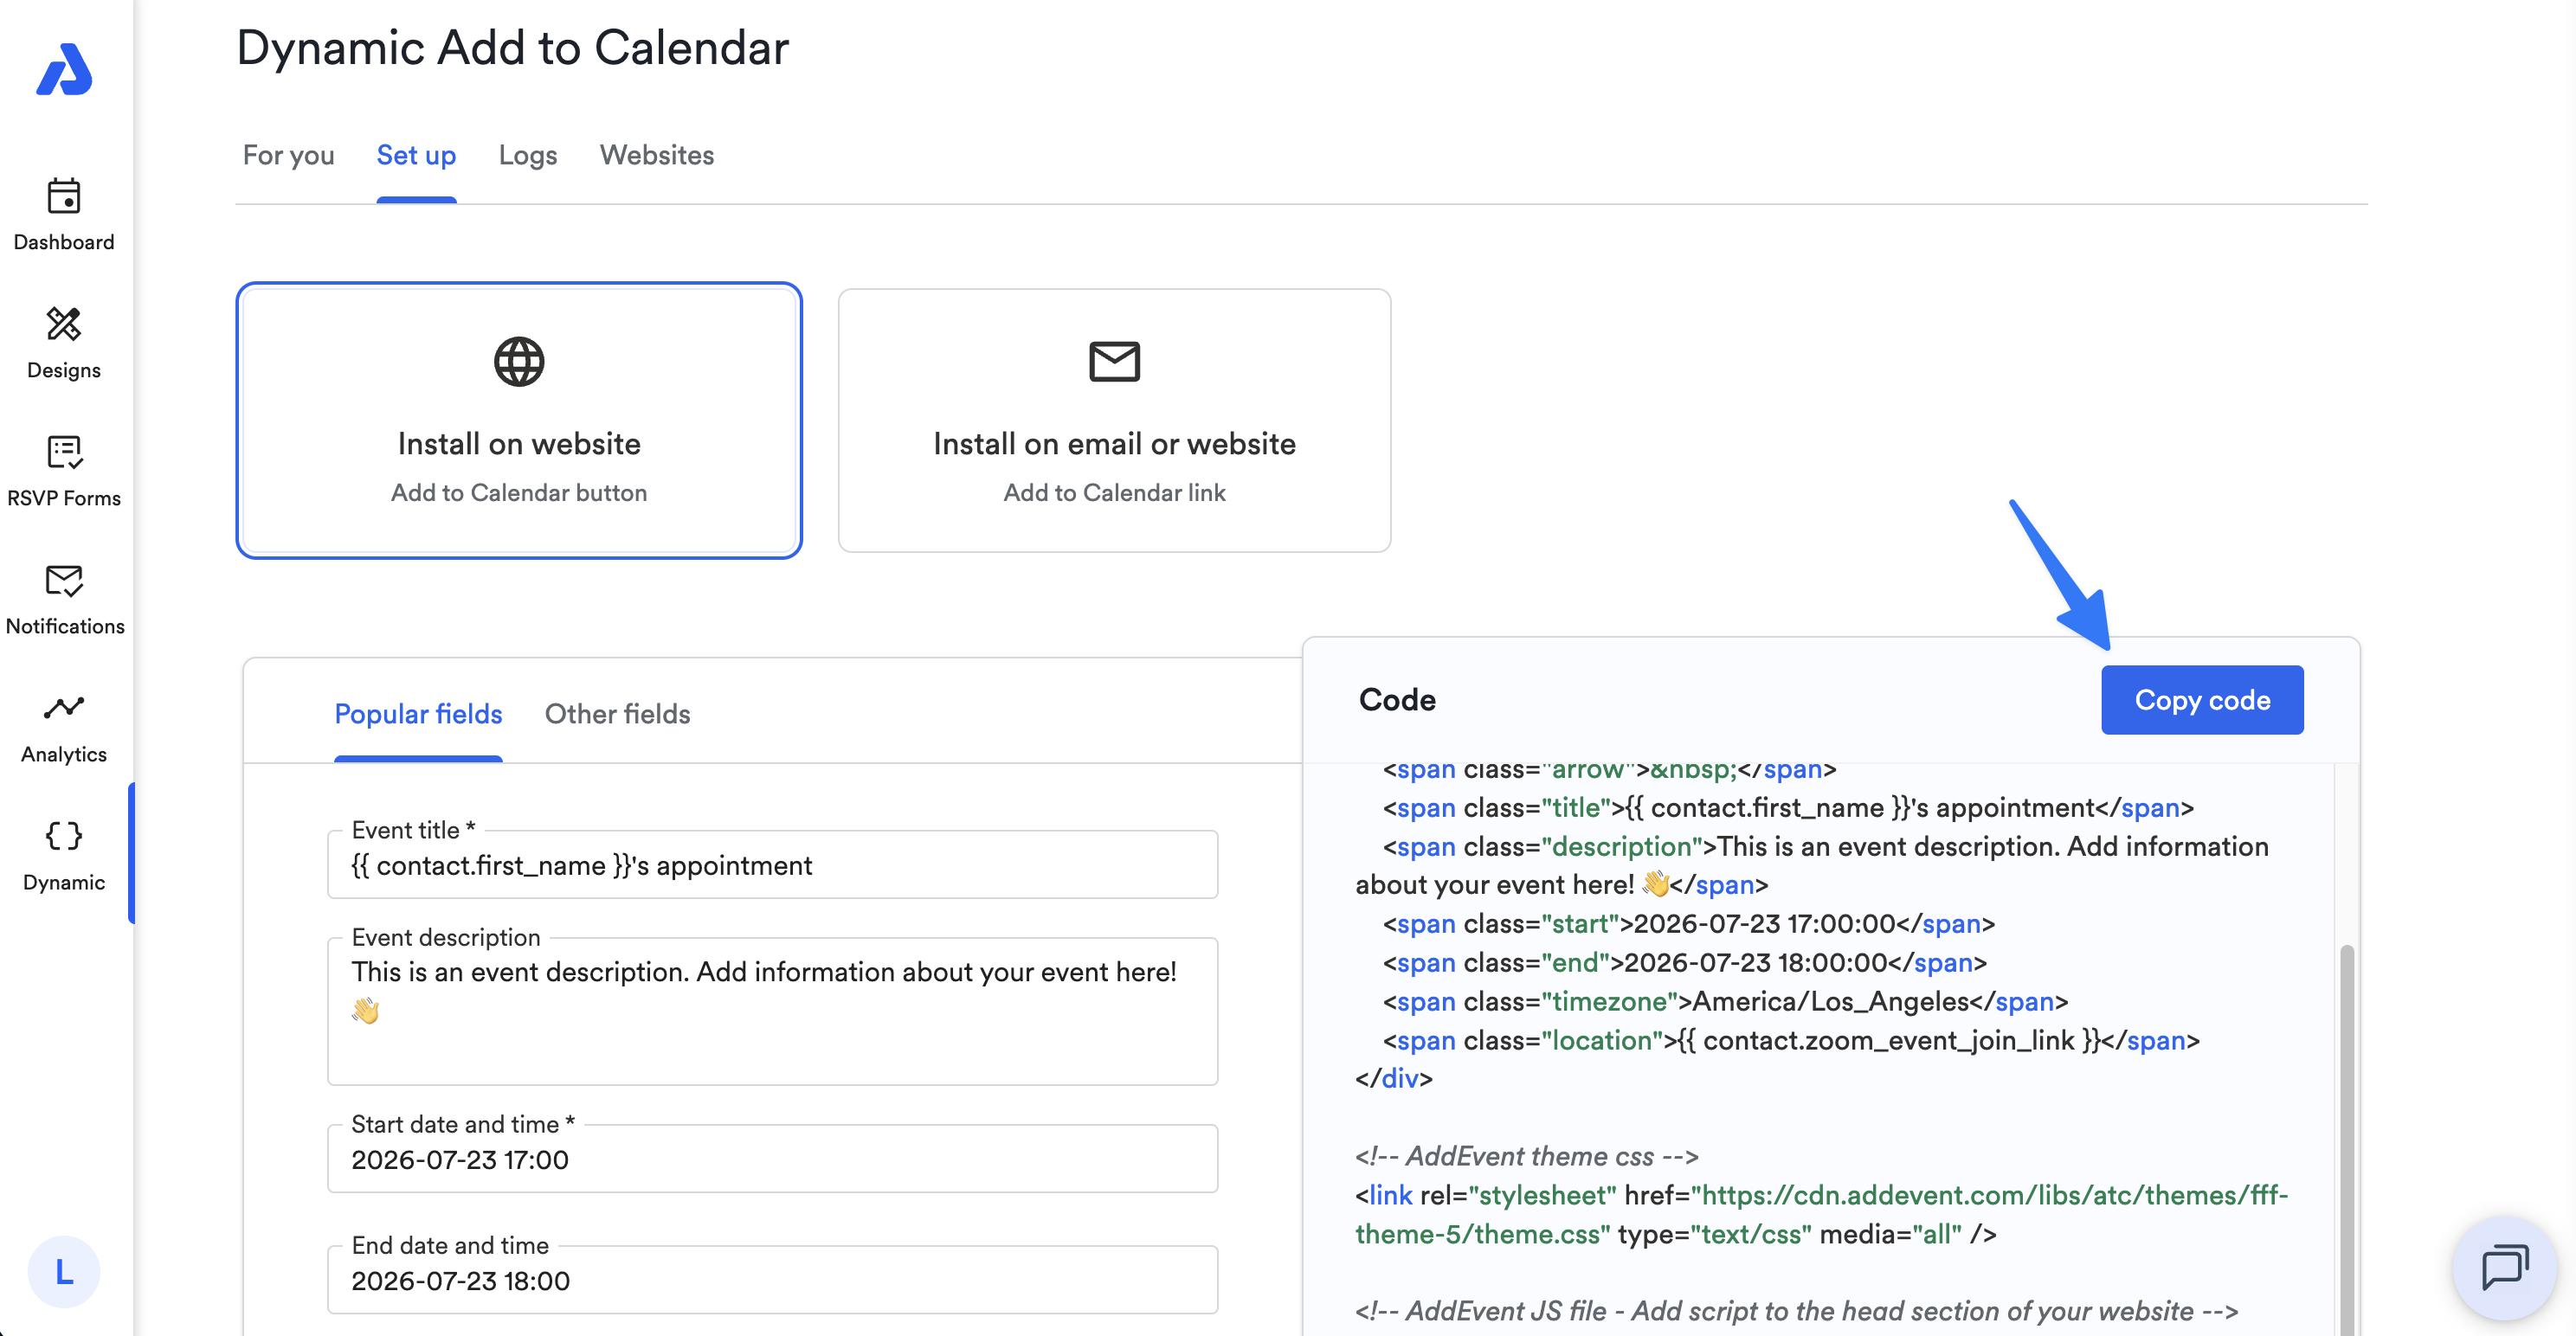The image size is (2576, 1336).
Task: Click the span class="description" code line
Action: click(1812, 865)
